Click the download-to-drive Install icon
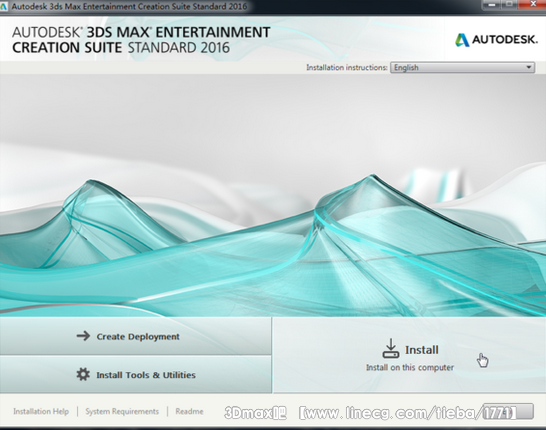 [x=391, y=349]
